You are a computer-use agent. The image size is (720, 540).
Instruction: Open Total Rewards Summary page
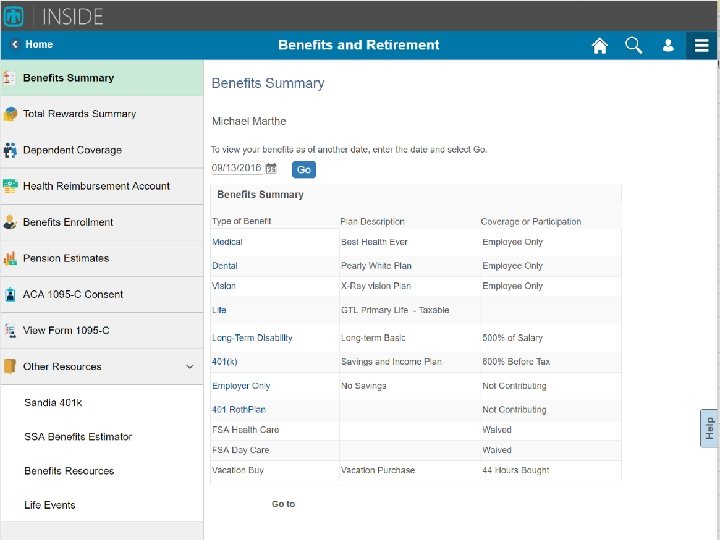pyautogui.click(x=102, y=114)
